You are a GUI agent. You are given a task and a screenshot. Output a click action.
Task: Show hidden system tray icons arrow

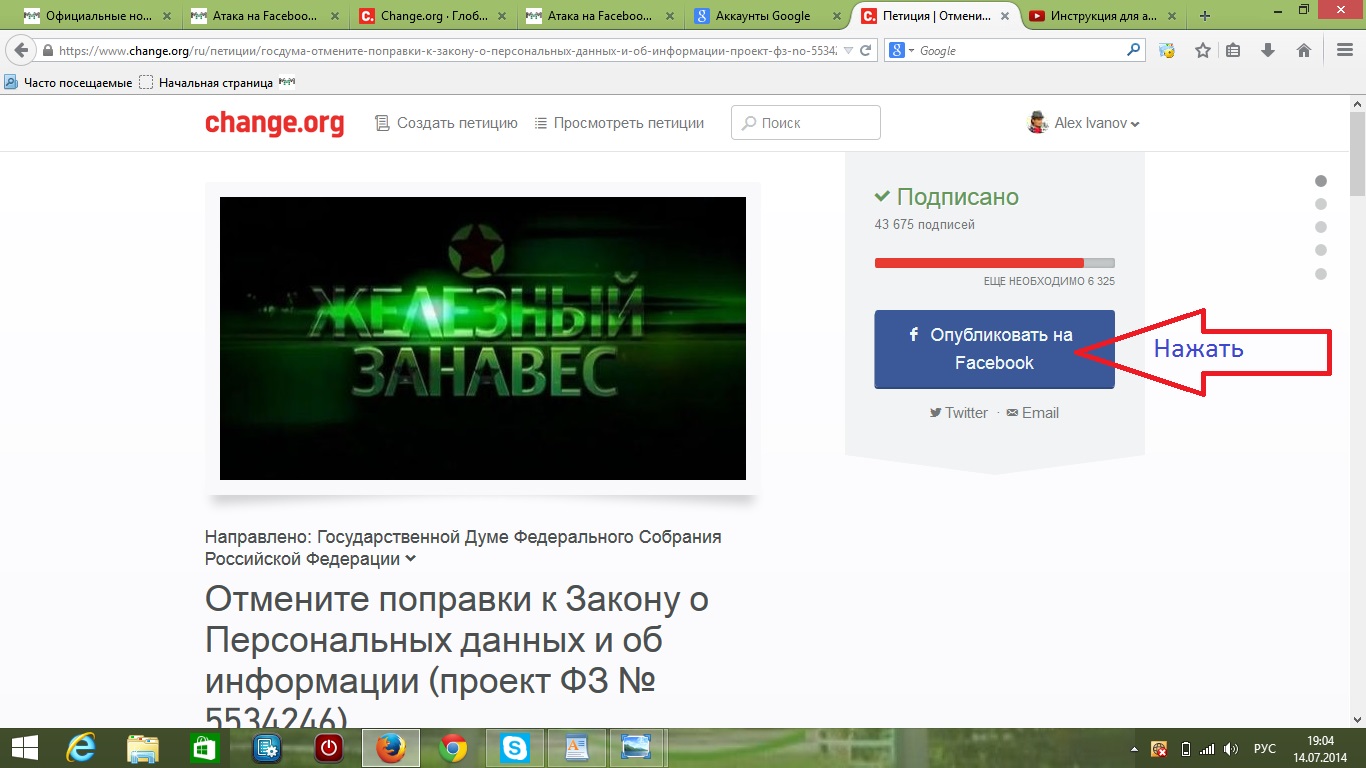coord(1135,749)
